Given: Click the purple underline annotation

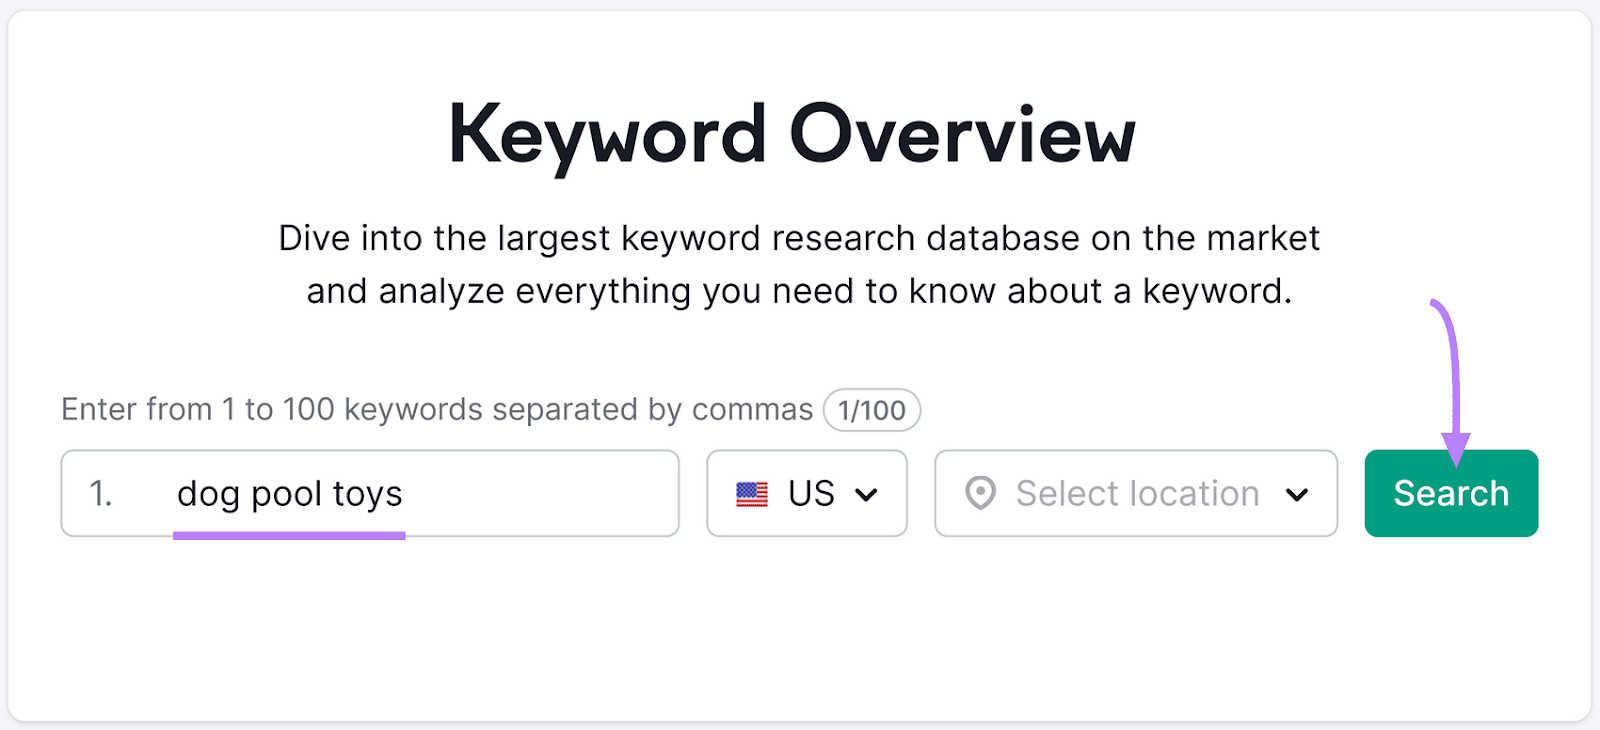Looking at the screenshot, I should coord(291,533).
